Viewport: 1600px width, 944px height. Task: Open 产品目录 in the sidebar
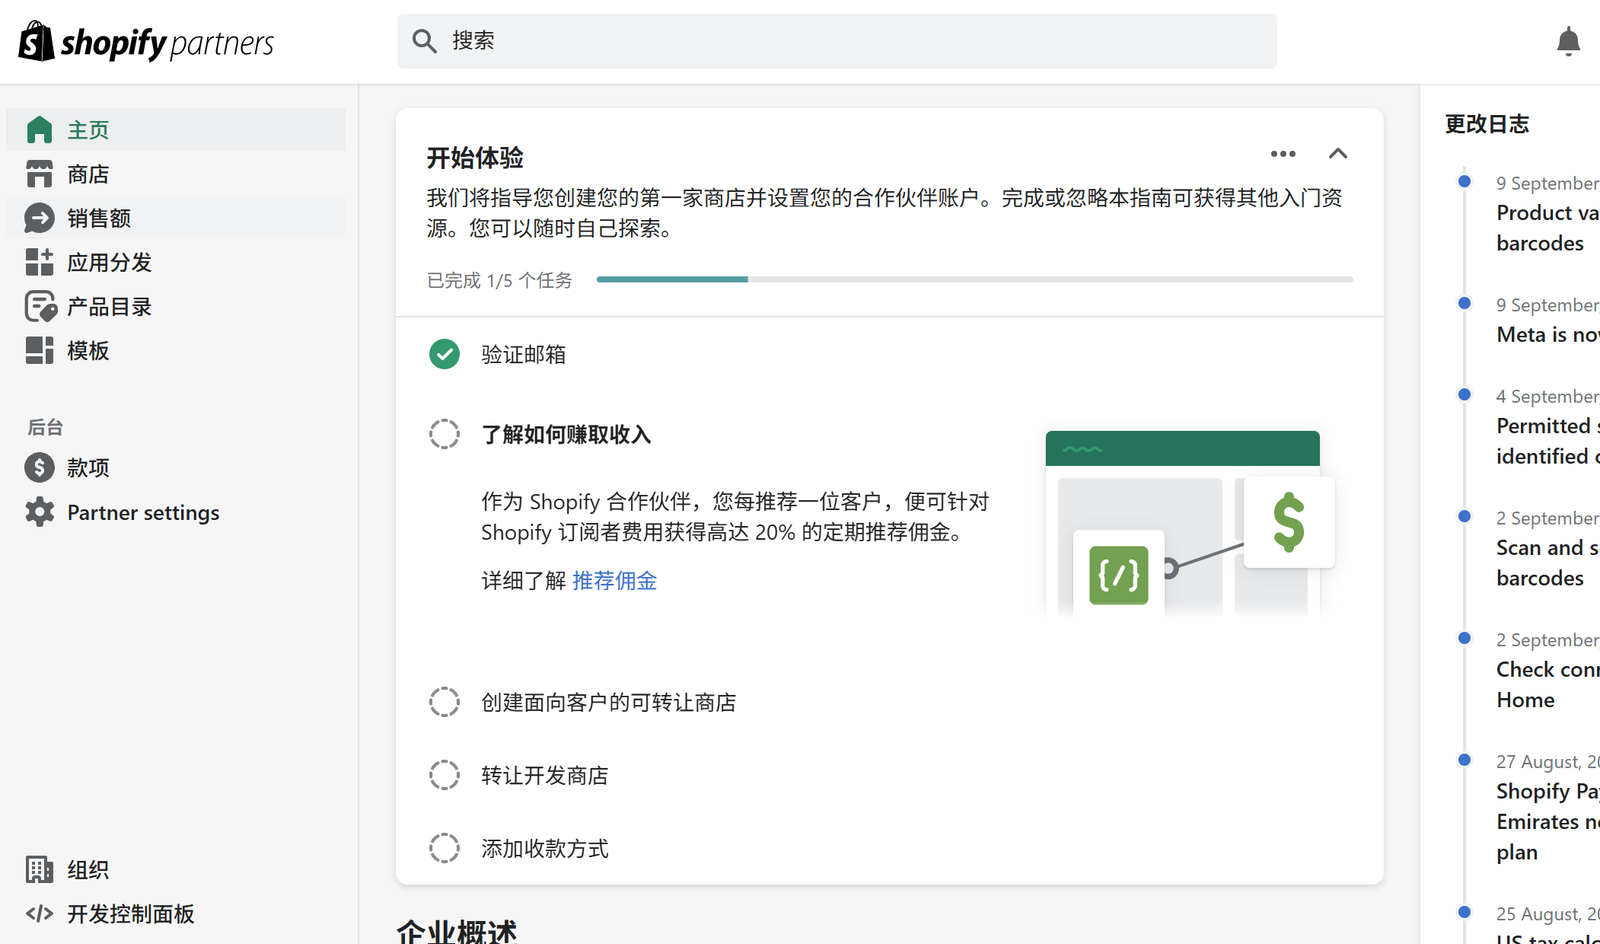click(176, 306)
